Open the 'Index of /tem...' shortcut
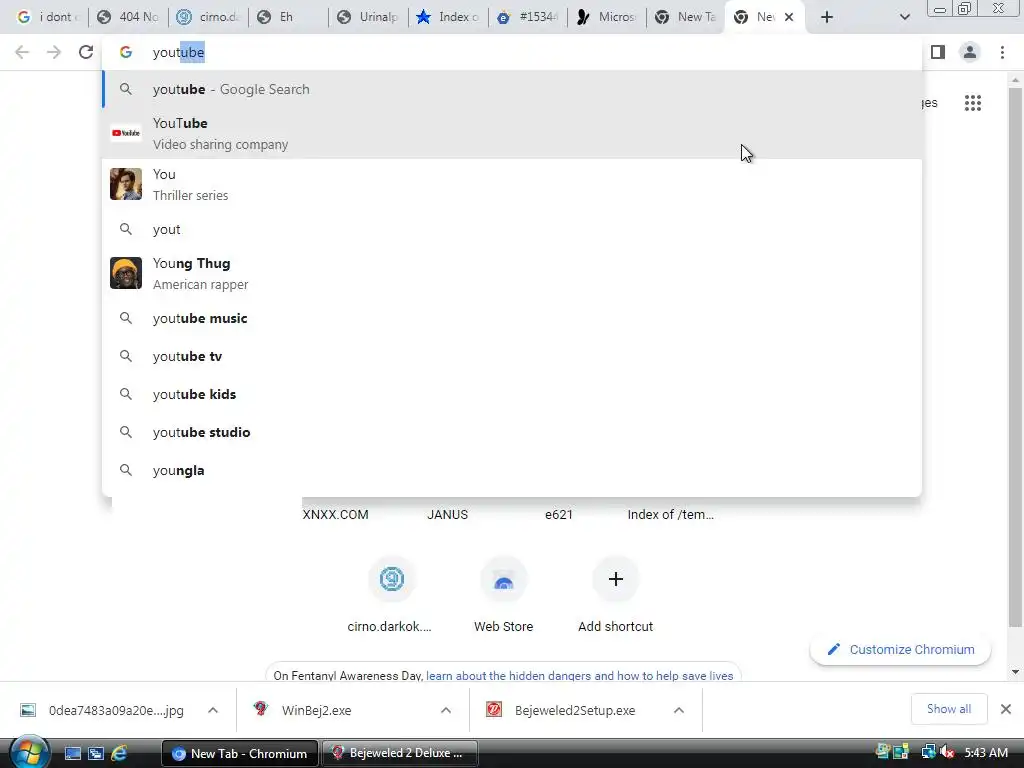 (671, 515)
